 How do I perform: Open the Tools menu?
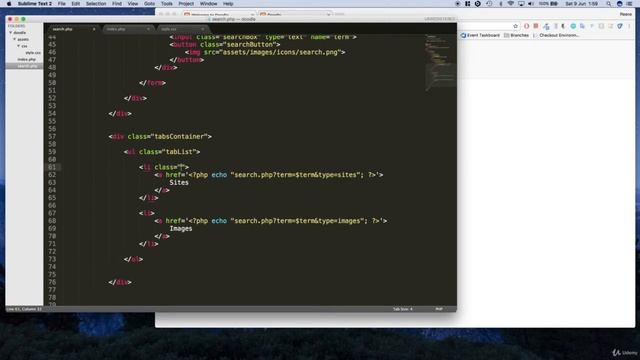coord(167,4)
